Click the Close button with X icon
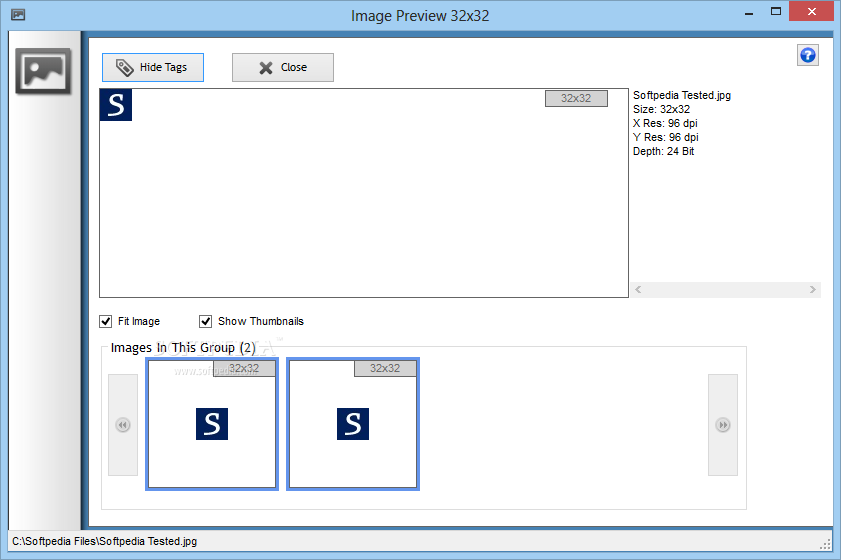The width and height of the screenshot is (841, 560). (x=283, y=67)
